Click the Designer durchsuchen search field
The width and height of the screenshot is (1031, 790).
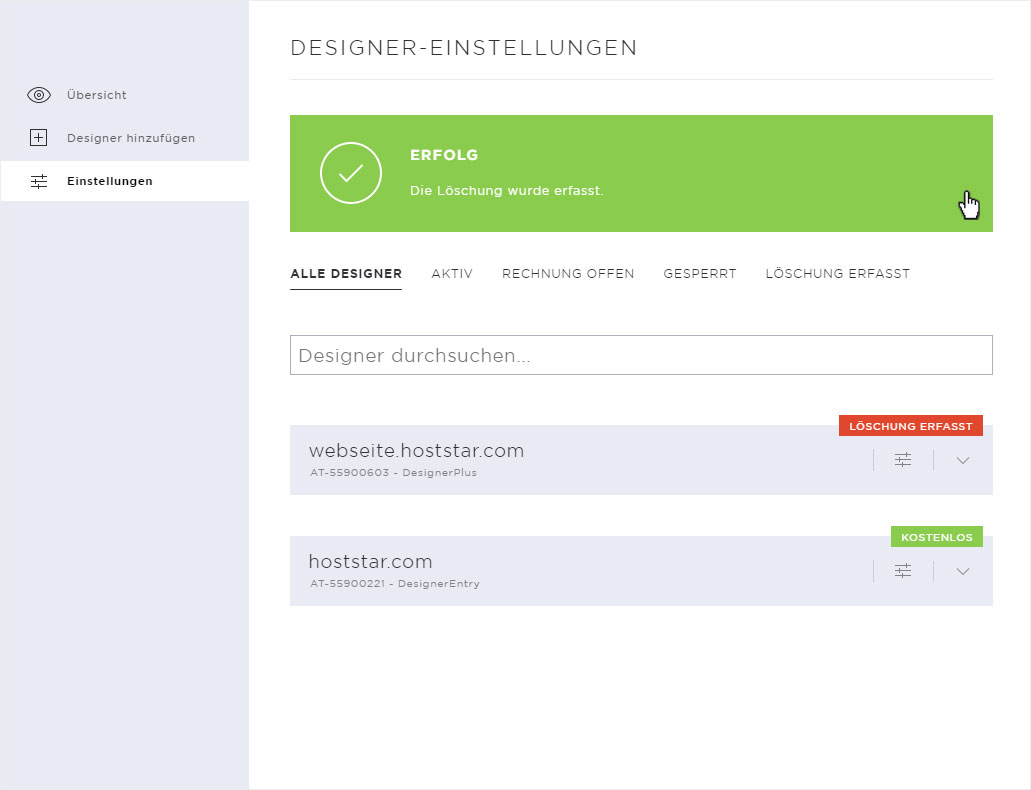point(641,355)
